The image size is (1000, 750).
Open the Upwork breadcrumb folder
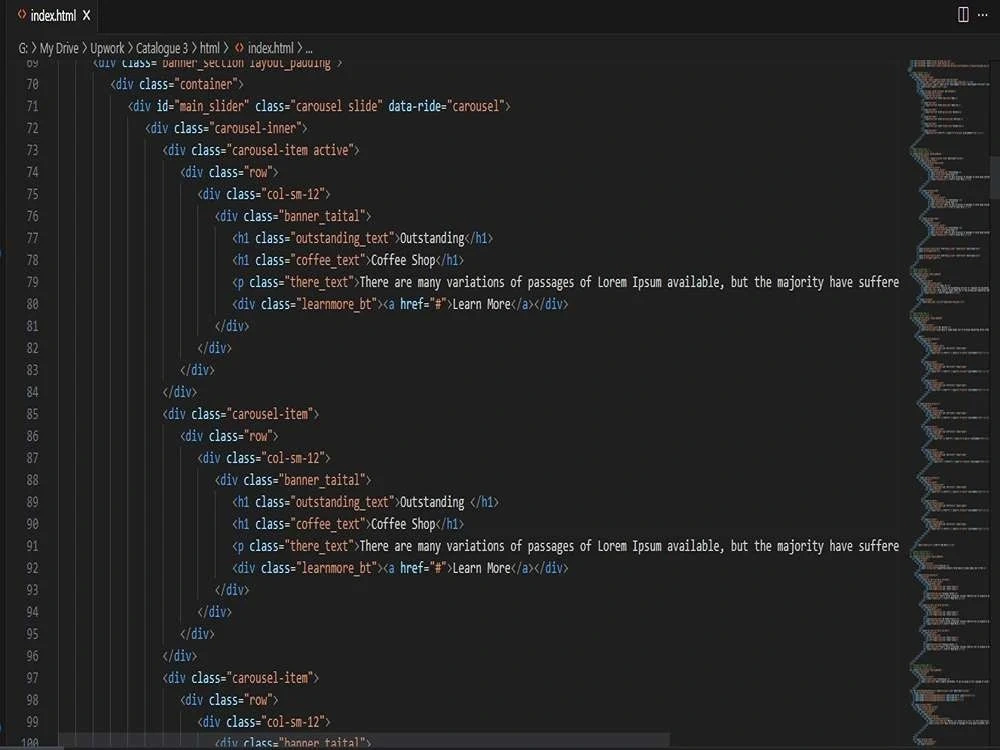(107, 48)
